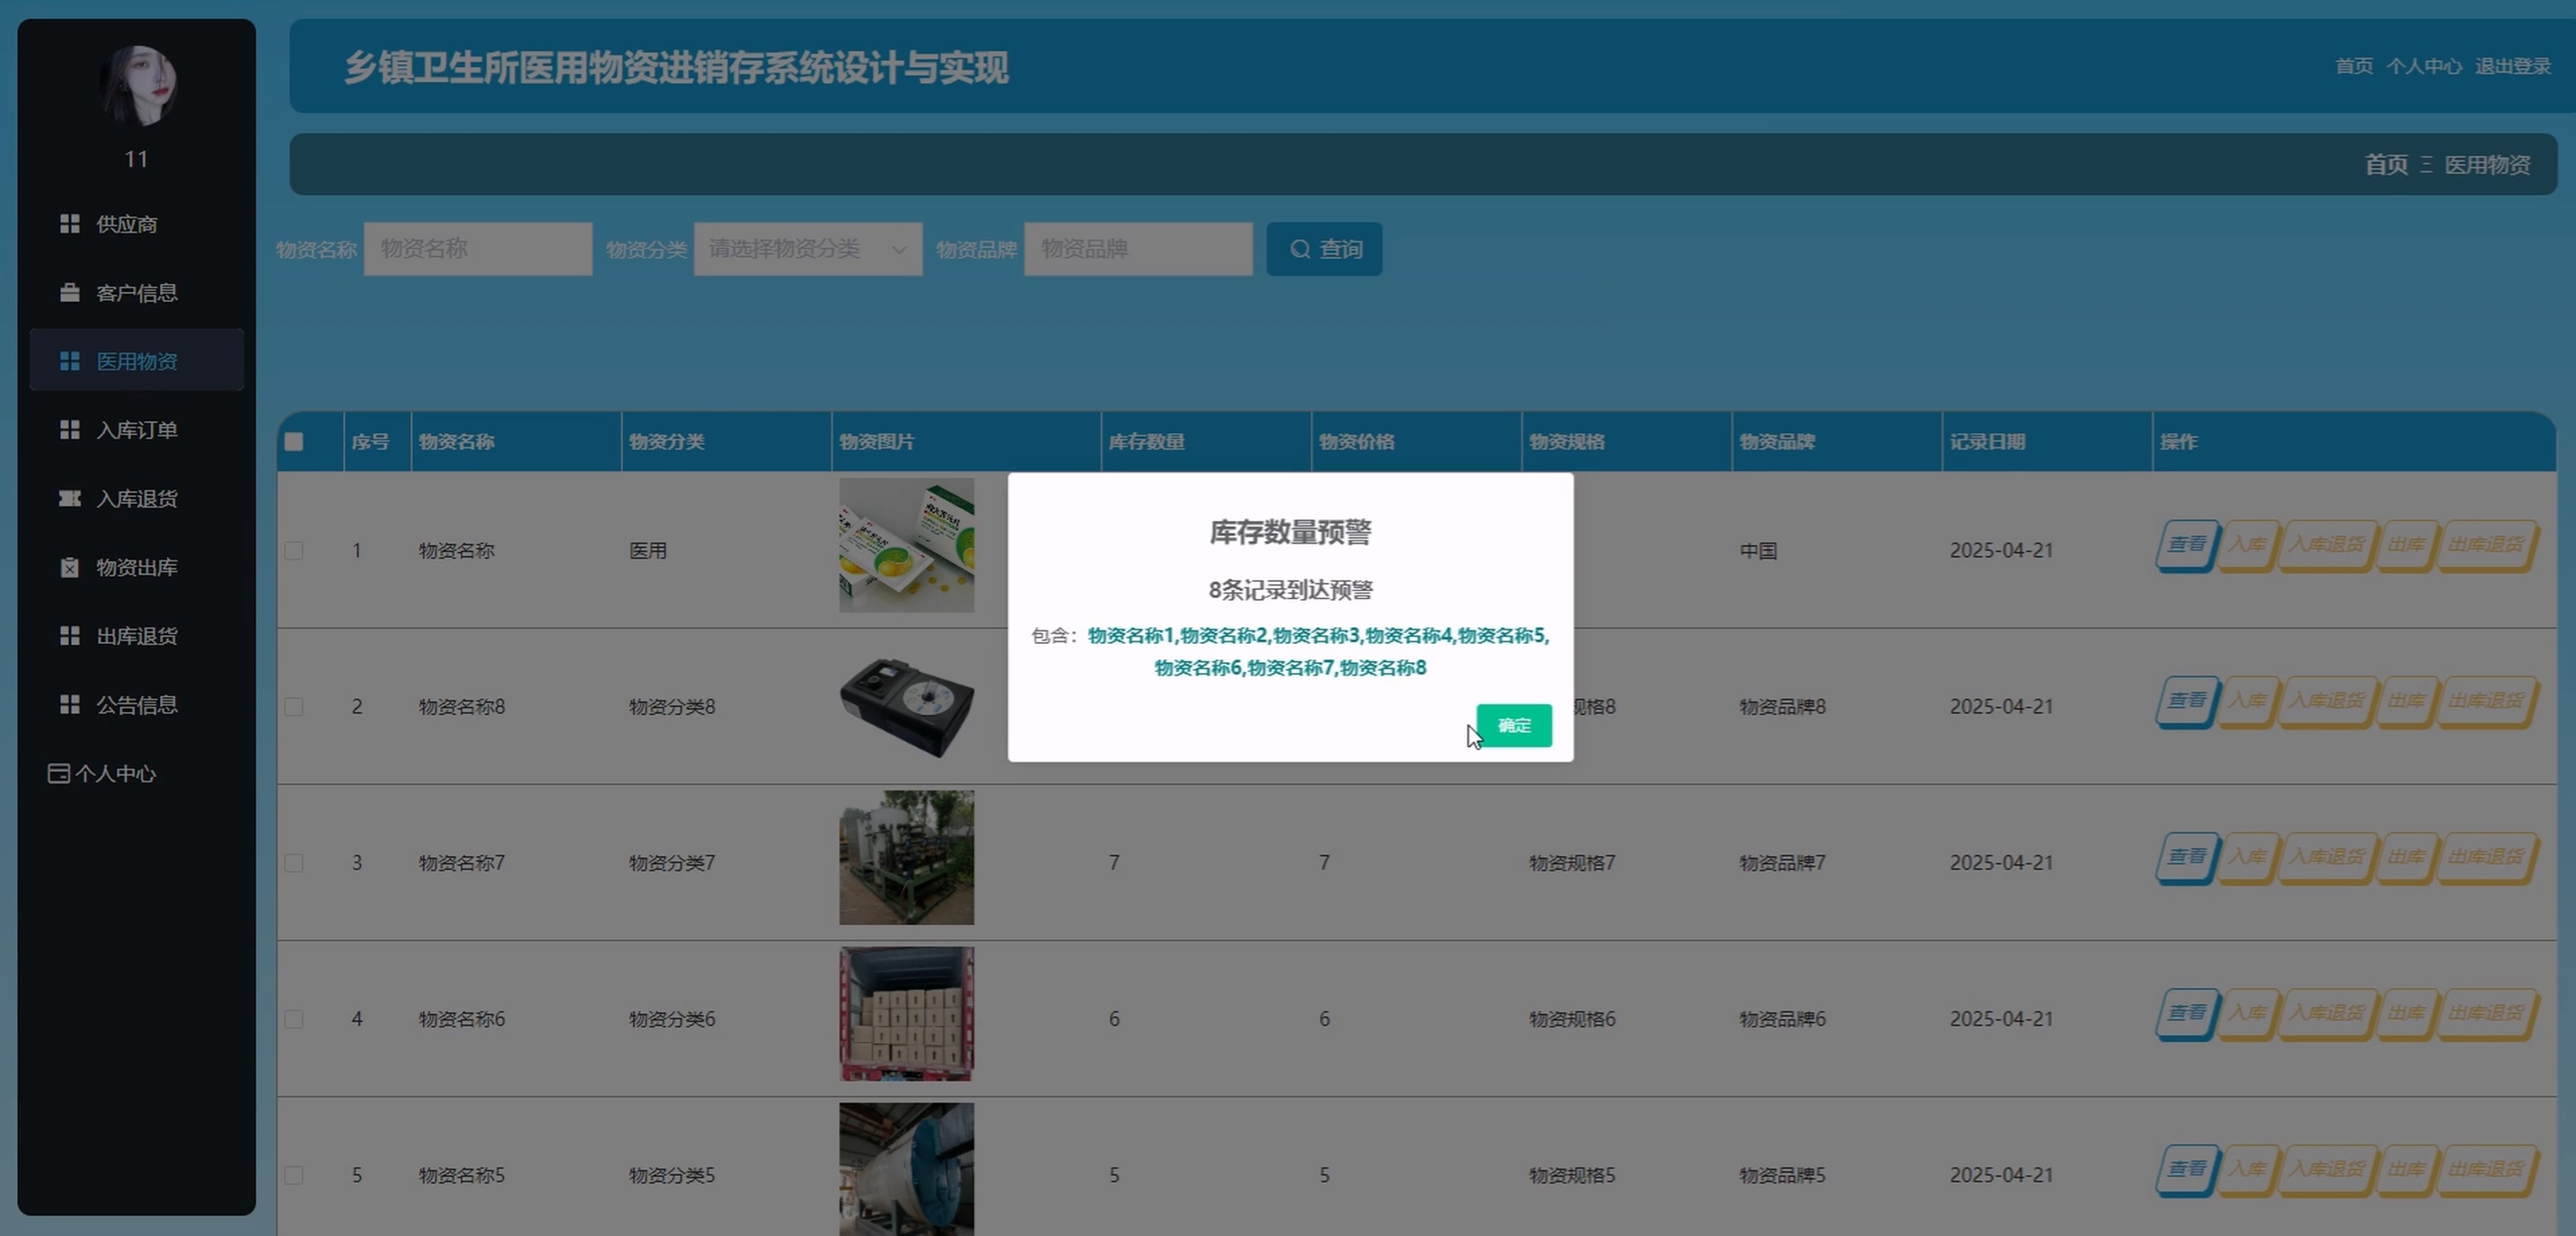This screenshot has width=2576, height=1236.
Task: Click the 入库订单 grid icon
Action: pyautogui.click(x=69, y=430)
